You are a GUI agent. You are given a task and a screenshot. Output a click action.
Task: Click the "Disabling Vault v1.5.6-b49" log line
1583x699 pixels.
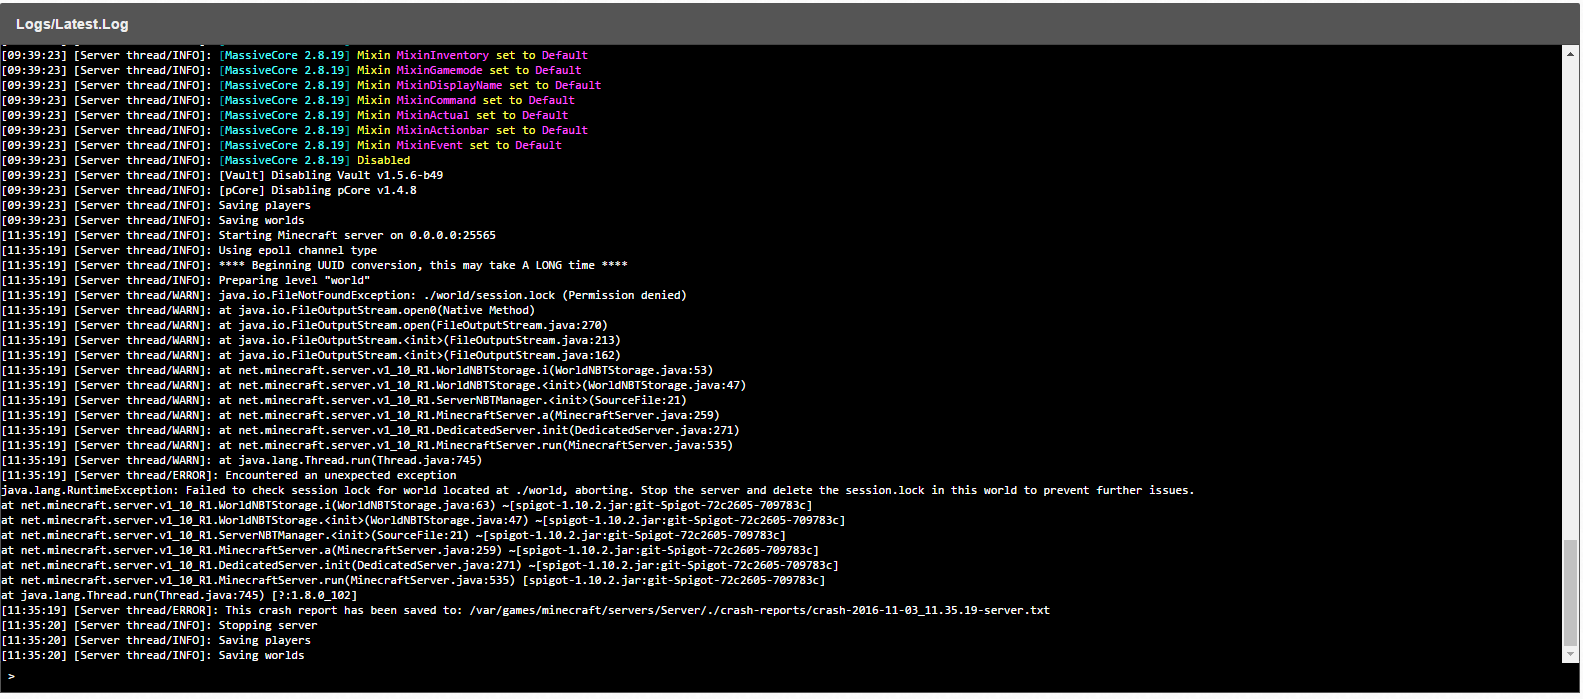pyautogui.click(x=331, y=175)
